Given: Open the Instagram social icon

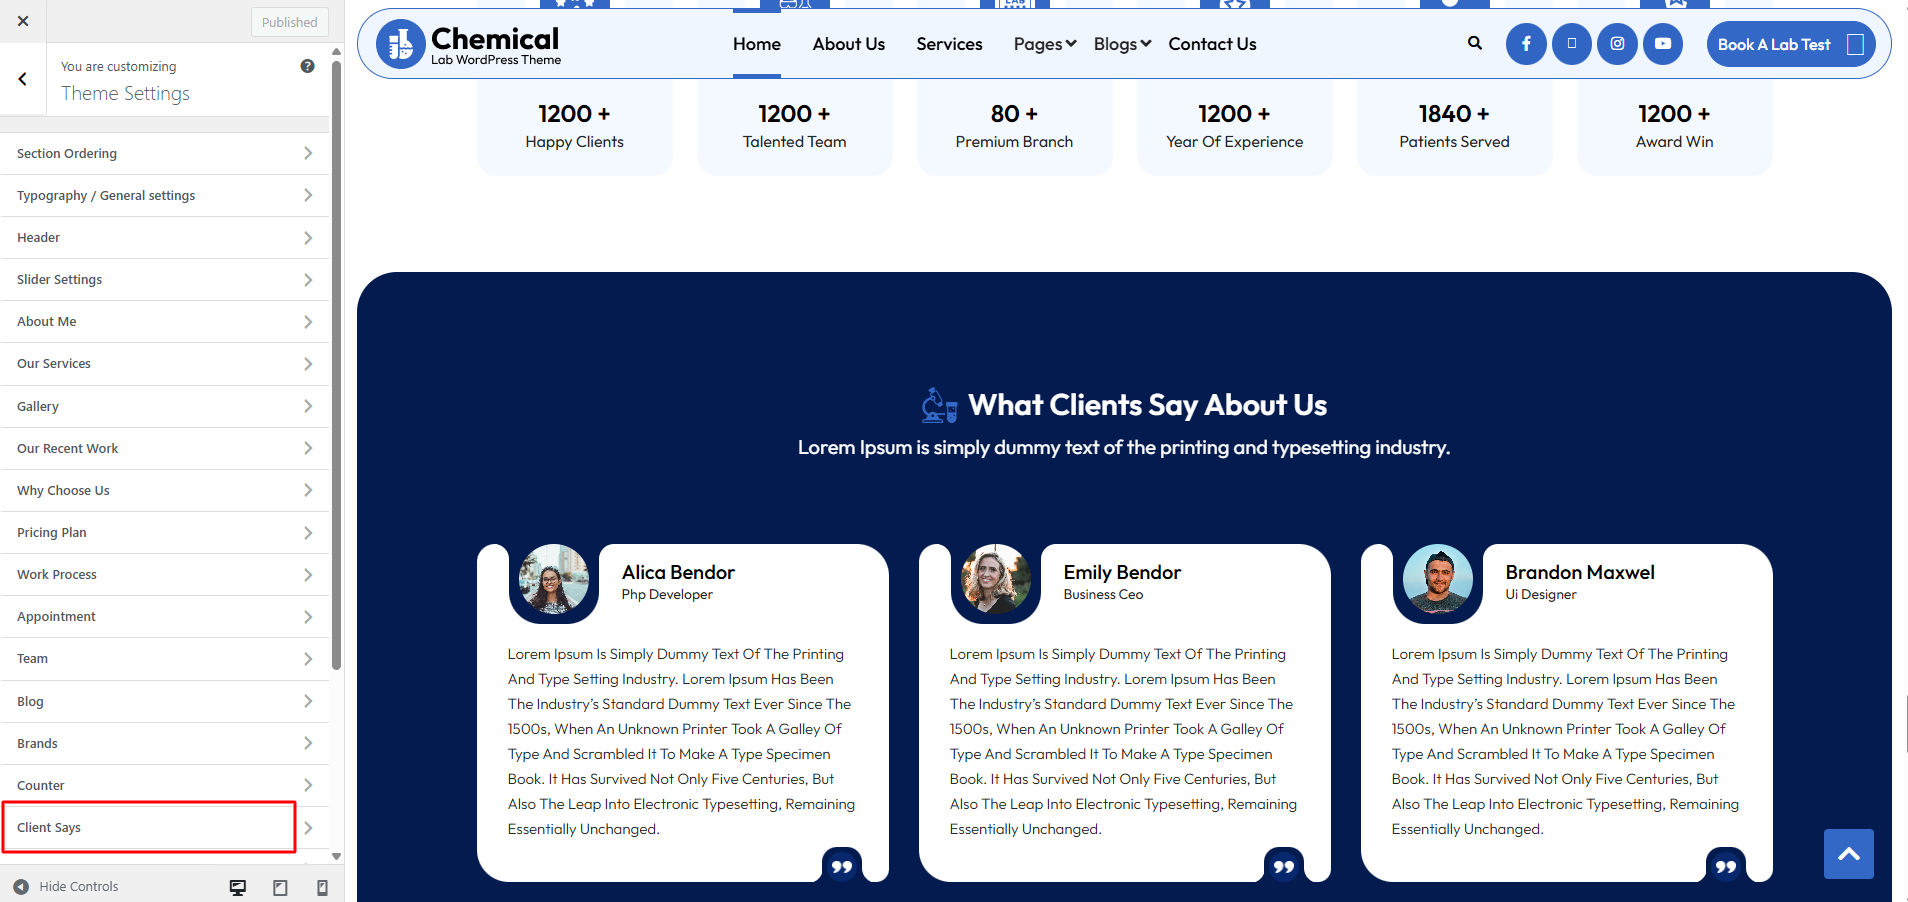Looking at the screenshot, I should click(x=1617, y=44).
